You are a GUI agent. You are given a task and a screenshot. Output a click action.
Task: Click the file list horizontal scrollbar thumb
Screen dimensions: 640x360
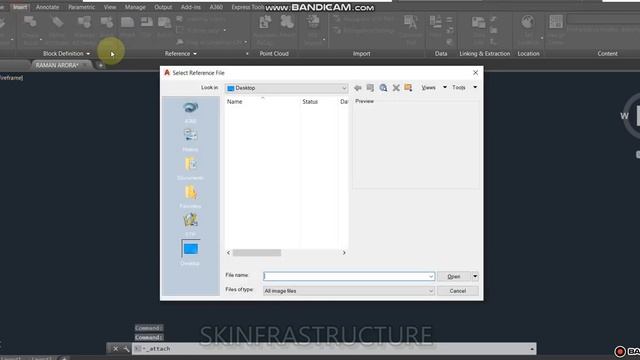(x=257, y=253)
